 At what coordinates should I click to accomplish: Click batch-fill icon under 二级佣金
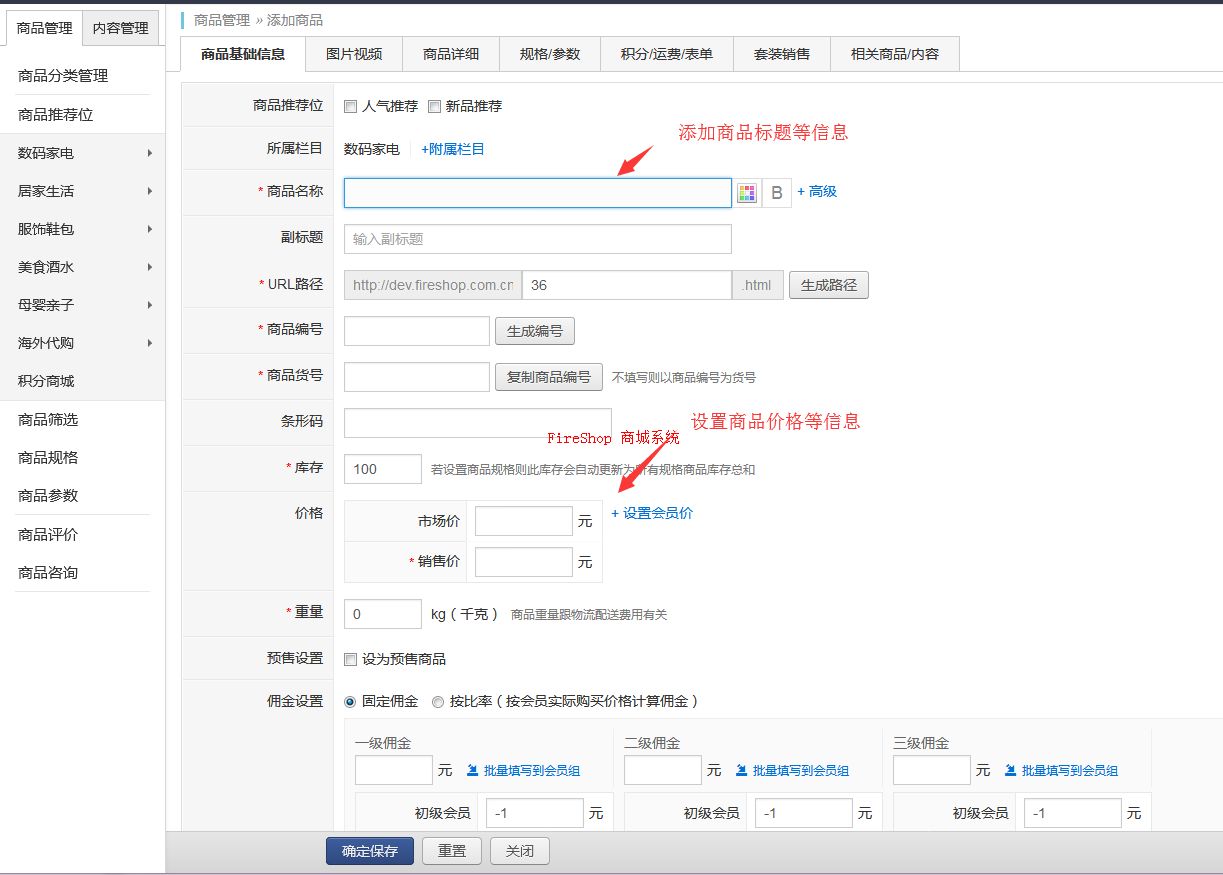tap(743, 770)
